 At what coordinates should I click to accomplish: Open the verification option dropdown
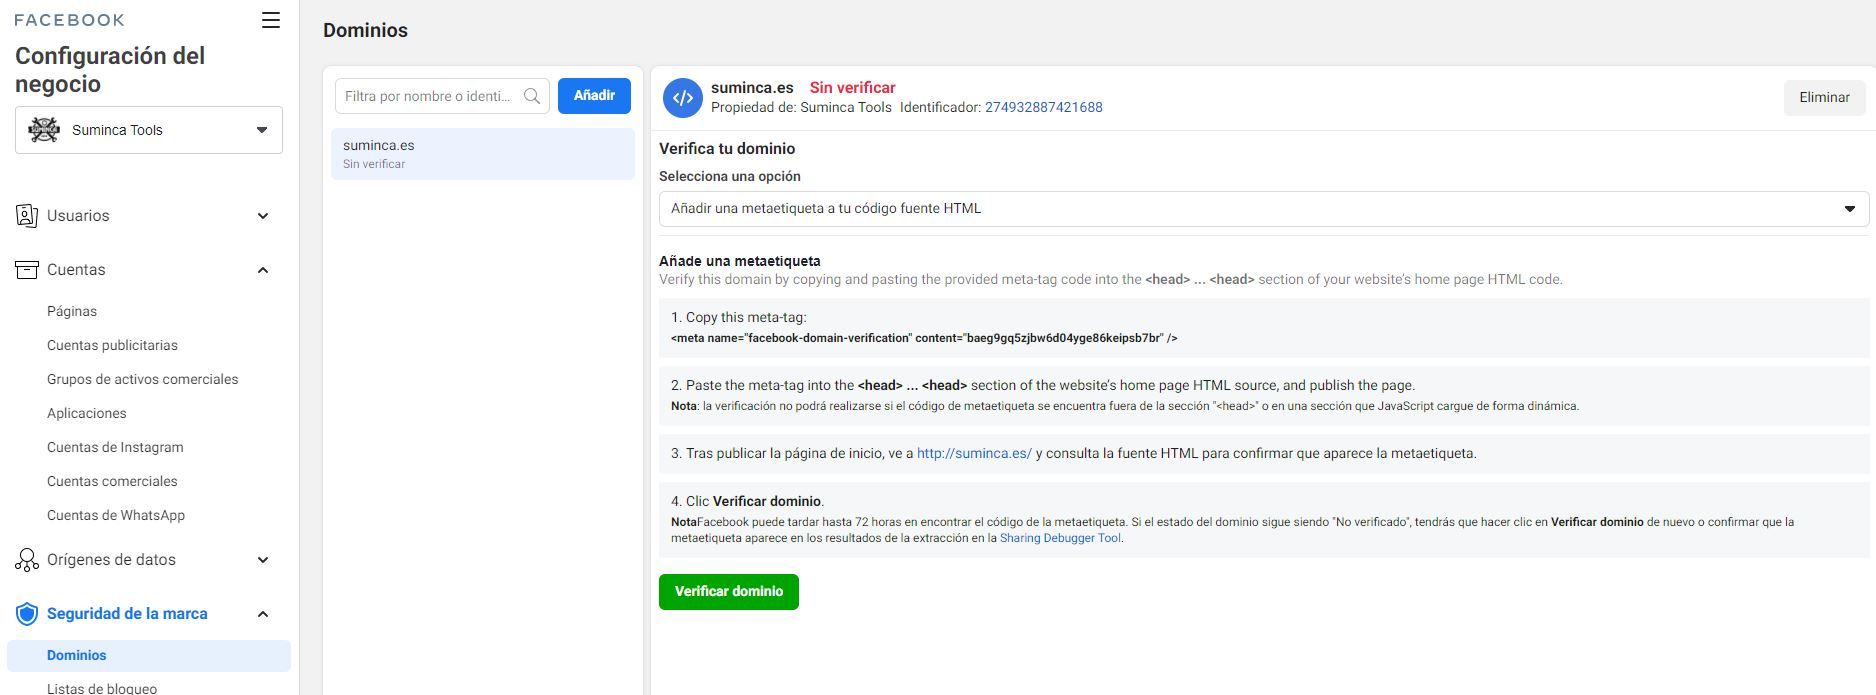click(x=1264, y=209)
